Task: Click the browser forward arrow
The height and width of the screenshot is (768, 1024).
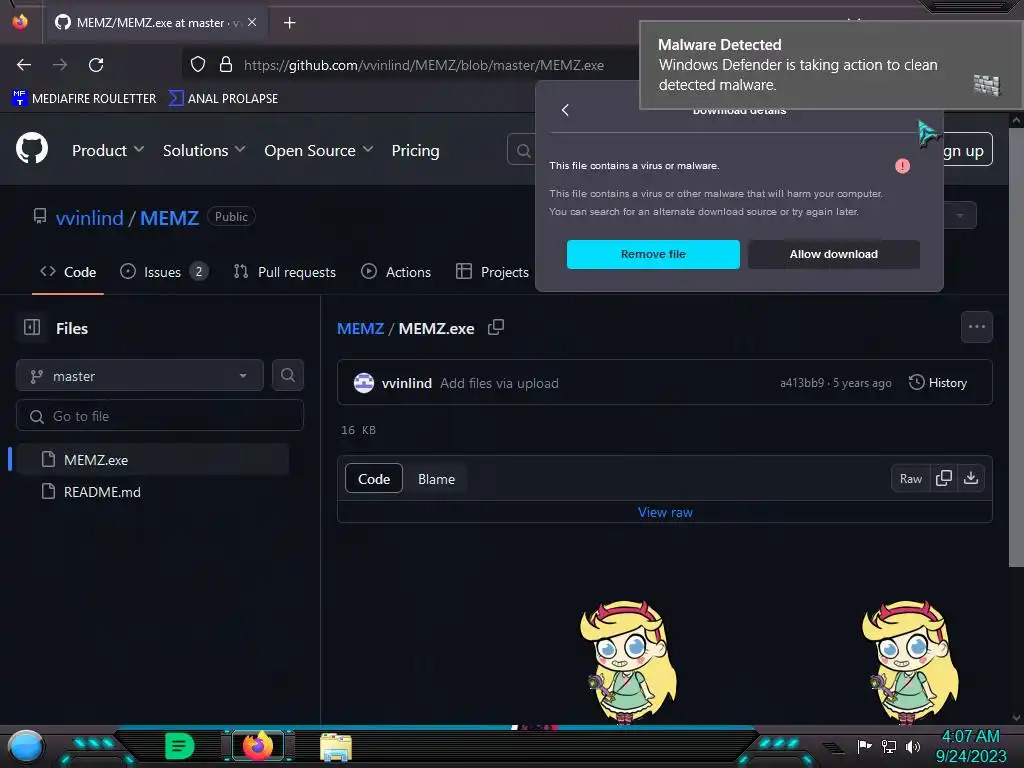Action: pos(60,65)
